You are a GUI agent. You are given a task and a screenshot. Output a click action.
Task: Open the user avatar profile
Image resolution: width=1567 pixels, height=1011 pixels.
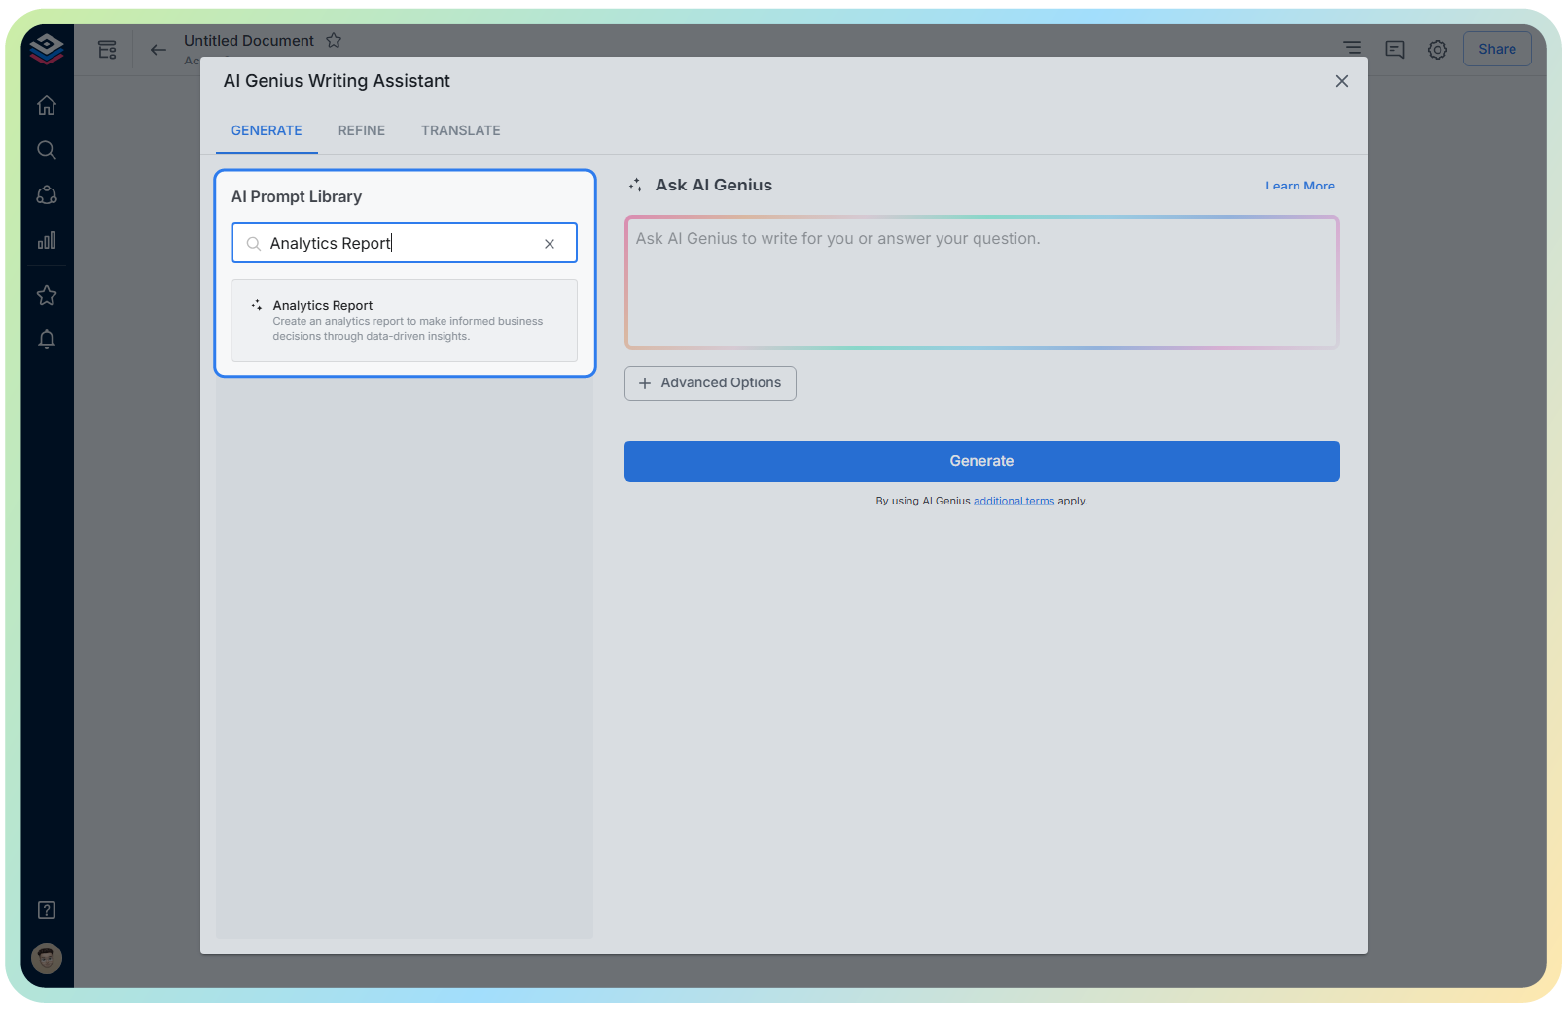click(46, 958)
